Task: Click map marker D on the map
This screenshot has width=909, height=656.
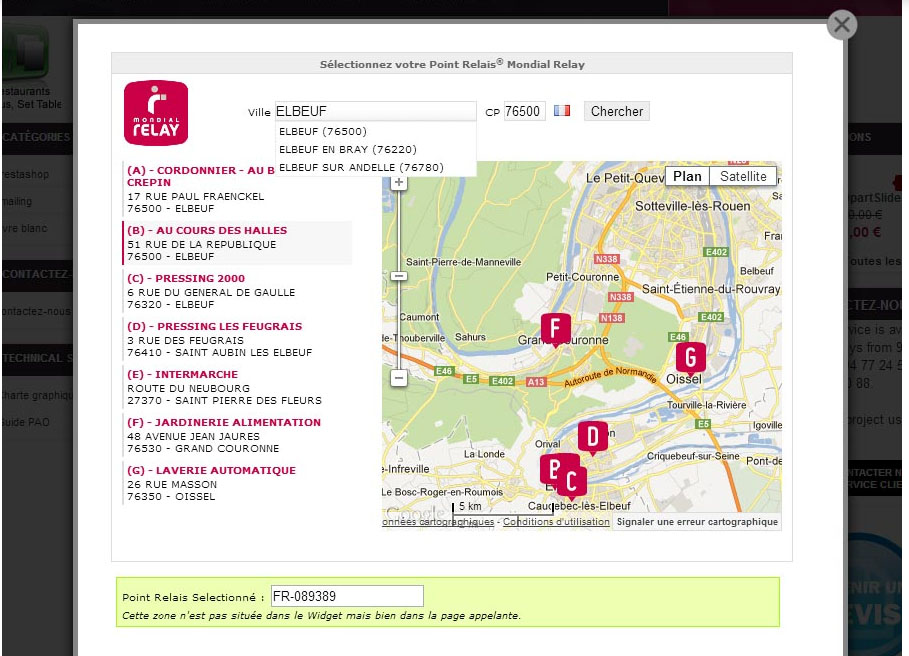Action: coord(592,438)
